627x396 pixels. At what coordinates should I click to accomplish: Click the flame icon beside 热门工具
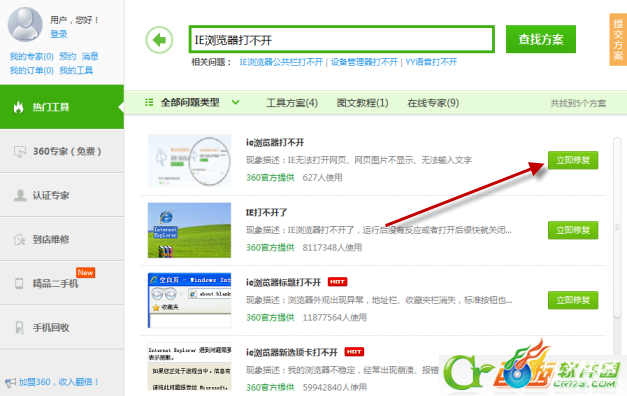click(x=18, y=107)
